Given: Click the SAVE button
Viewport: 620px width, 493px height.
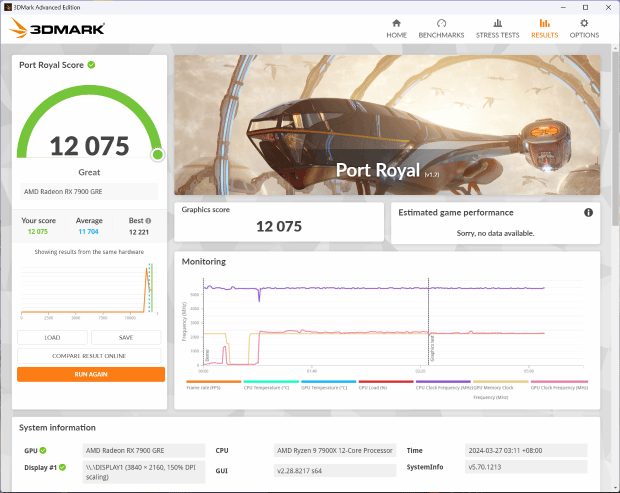Looking at the screenshot, I should coord(126,338).
